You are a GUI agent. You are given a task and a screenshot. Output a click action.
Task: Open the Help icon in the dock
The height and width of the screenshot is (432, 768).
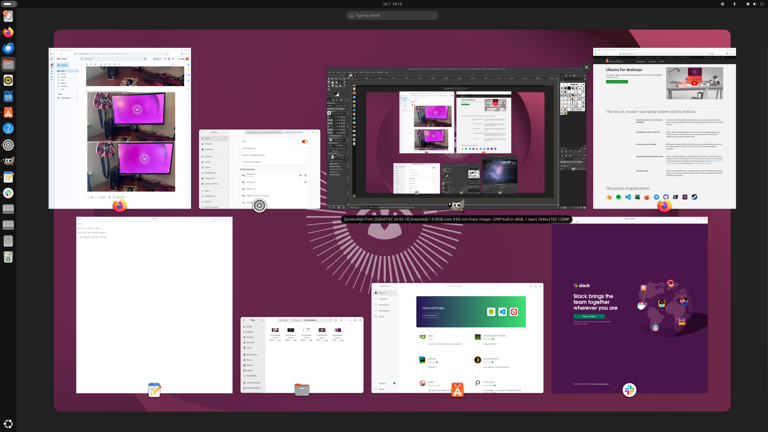[8, 129]
